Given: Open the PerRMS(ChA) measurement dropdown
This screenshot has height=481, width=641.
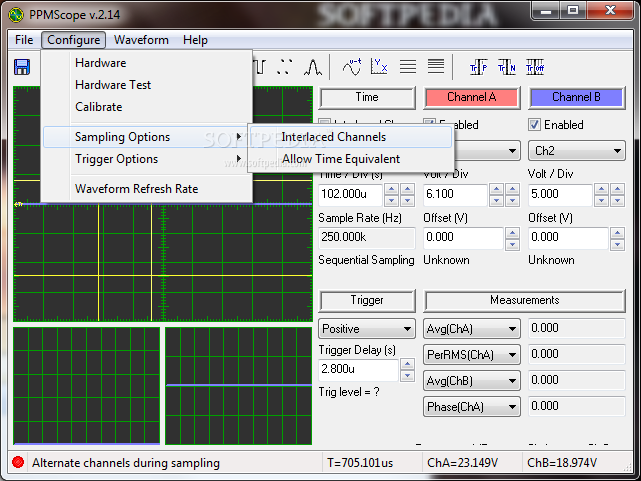Looking at the screenshot, I should tap(471, 354).
